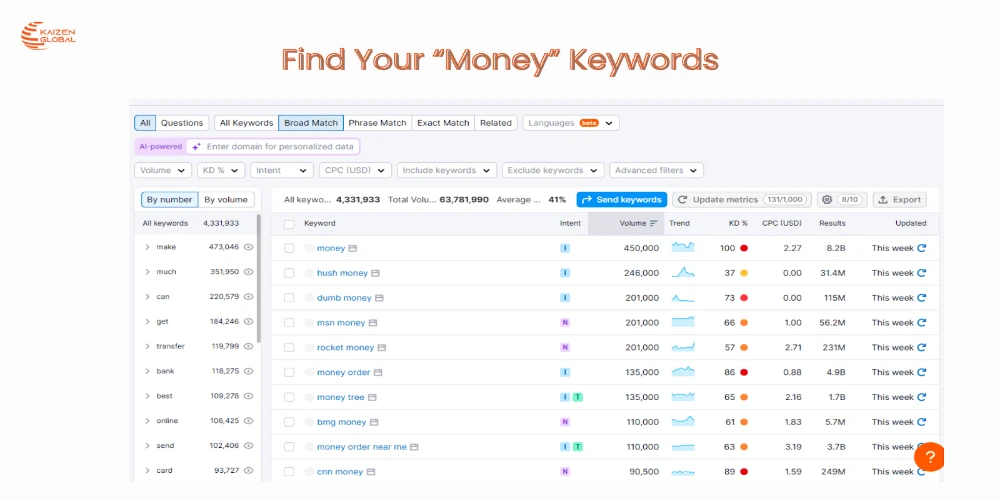
Task: Toggle eye icon for much group
Action: [249, 272]
